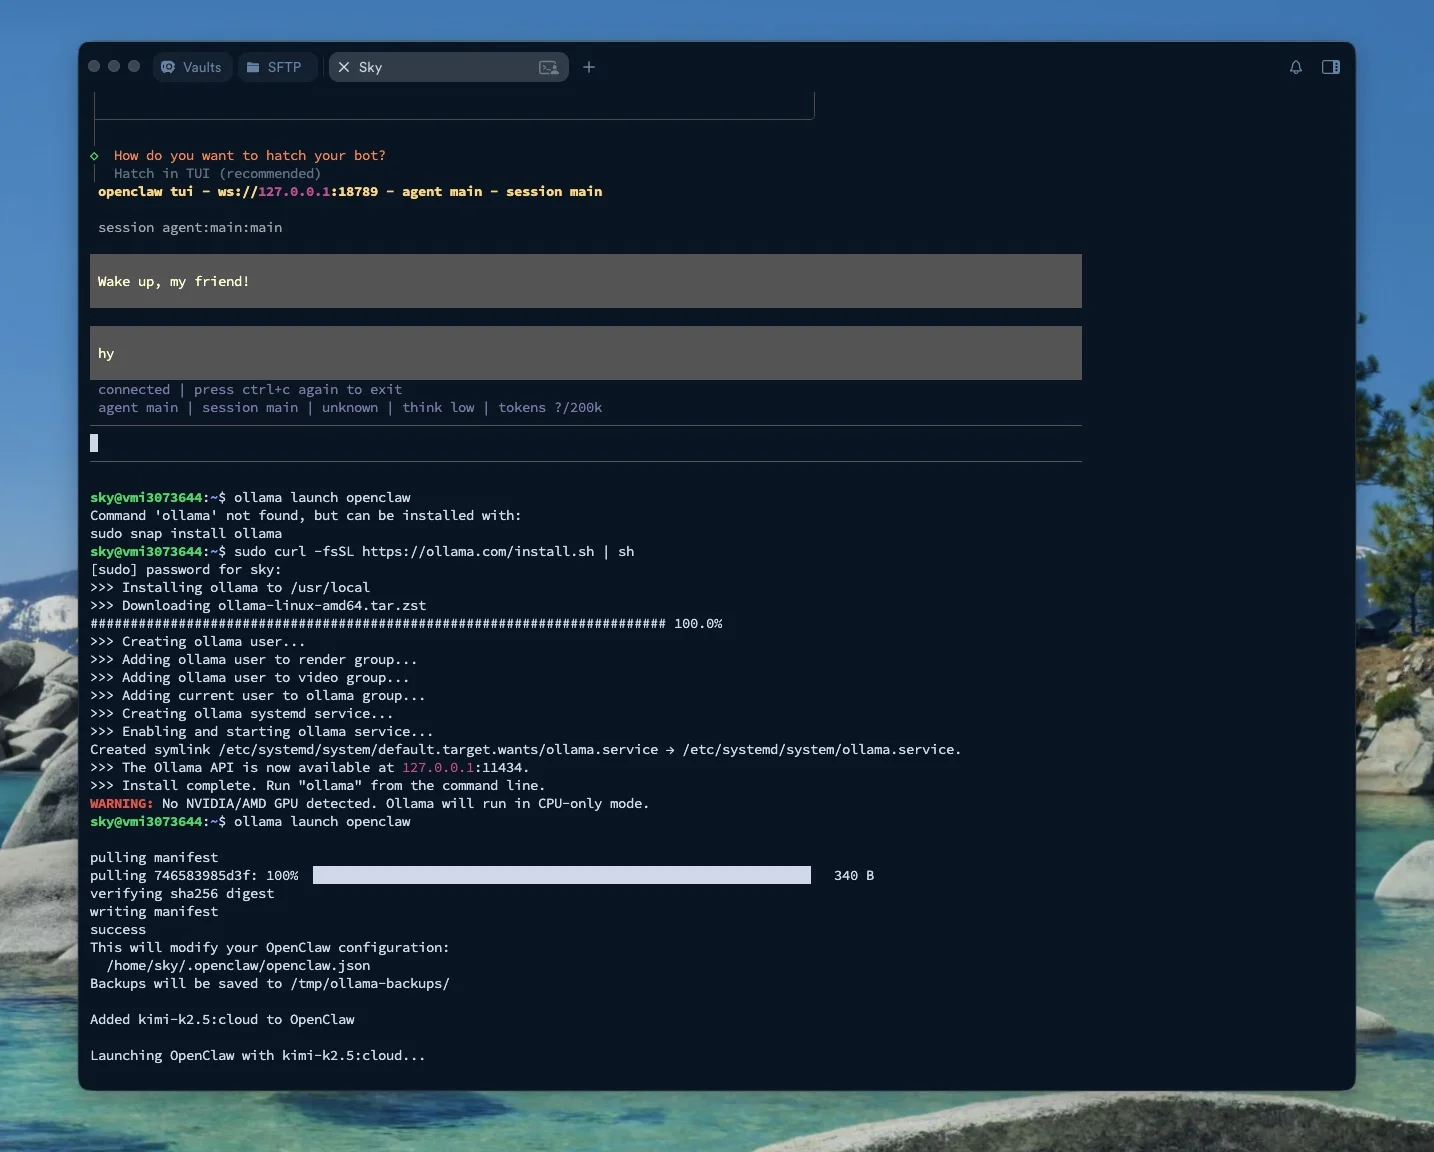Click '/etc/systemd/system/ollama.service.' path
This screenshot has width=1434, height=1152.
click(822, 749)
